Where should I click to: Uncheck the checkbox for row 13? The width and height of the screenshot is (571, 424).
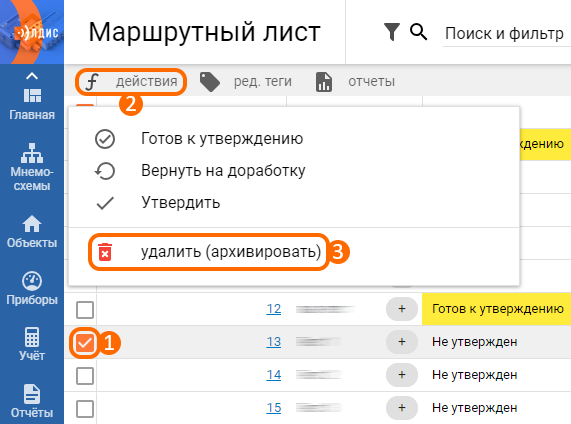[x=85, y=343]
